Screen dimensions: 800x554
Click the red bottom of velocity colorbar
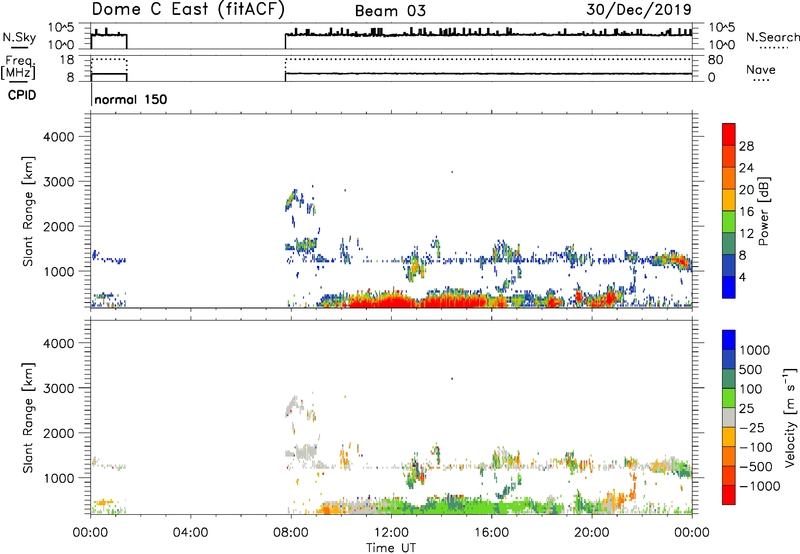pyautogui.click(x=729, y=495)
